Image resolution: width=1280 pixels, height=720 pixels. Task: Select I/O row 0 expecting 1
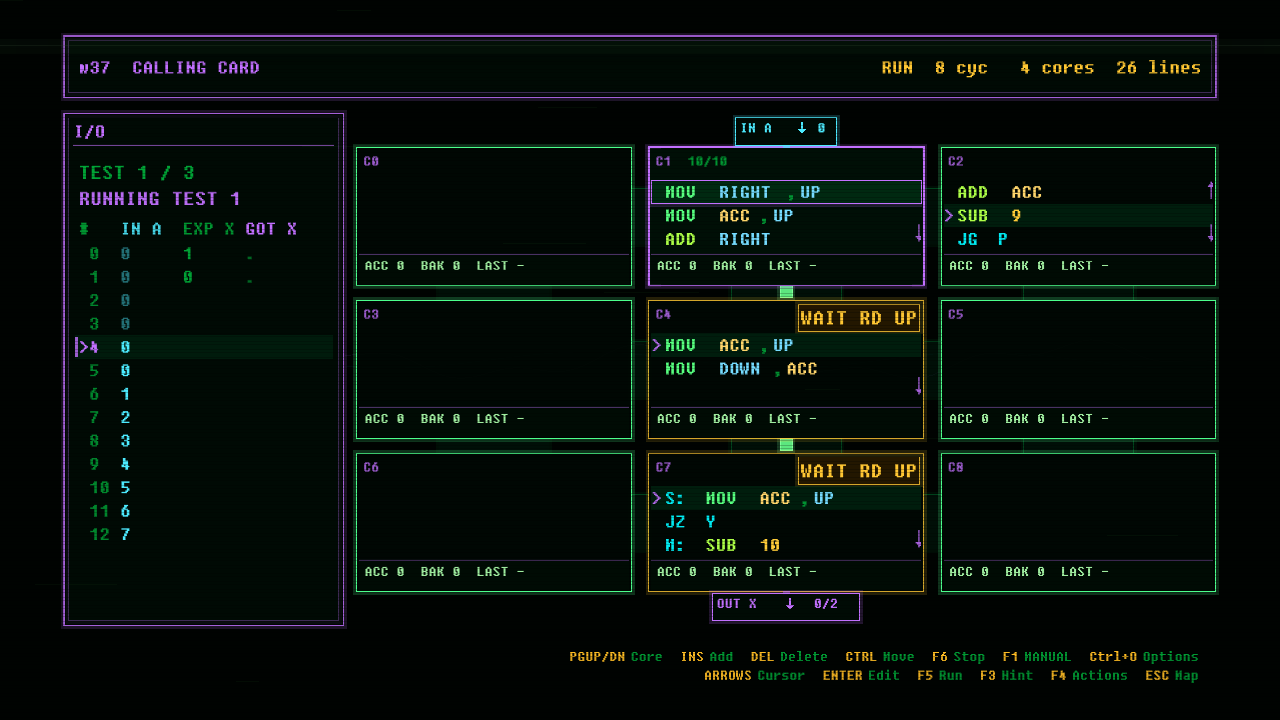pyautogui.click(x=204, y=254)
